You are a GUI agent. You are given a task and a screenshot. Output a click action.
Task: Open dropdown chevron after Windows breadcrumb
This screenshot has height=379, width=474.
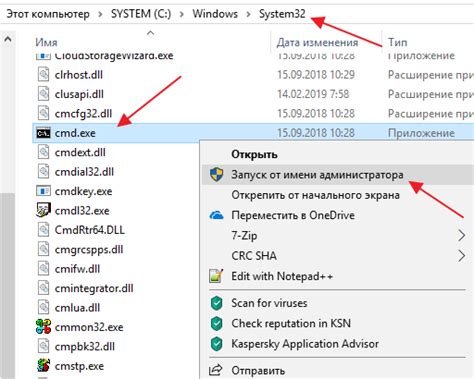tap(248, 14)
